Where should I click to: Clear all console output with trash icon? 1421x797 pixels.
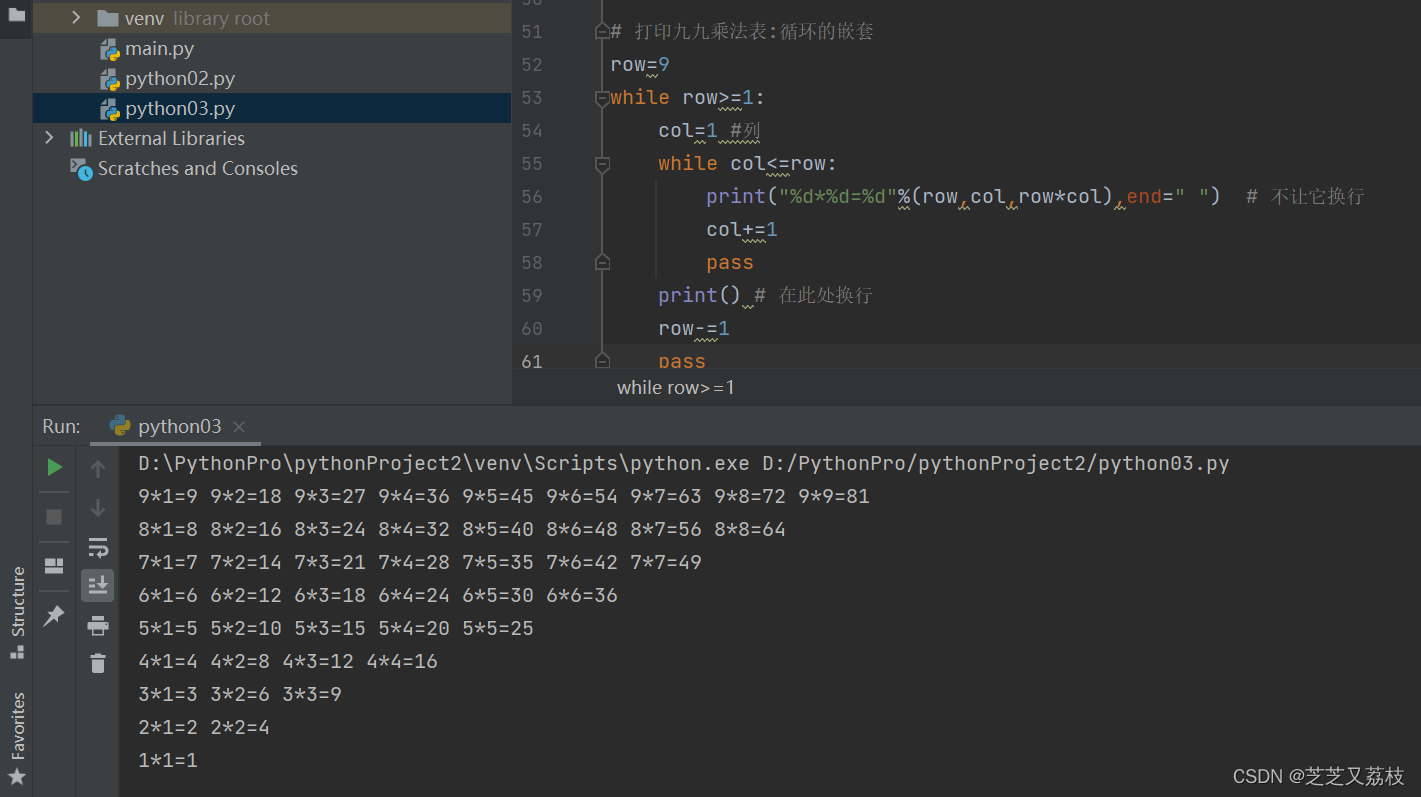click(x=97, y=663)
